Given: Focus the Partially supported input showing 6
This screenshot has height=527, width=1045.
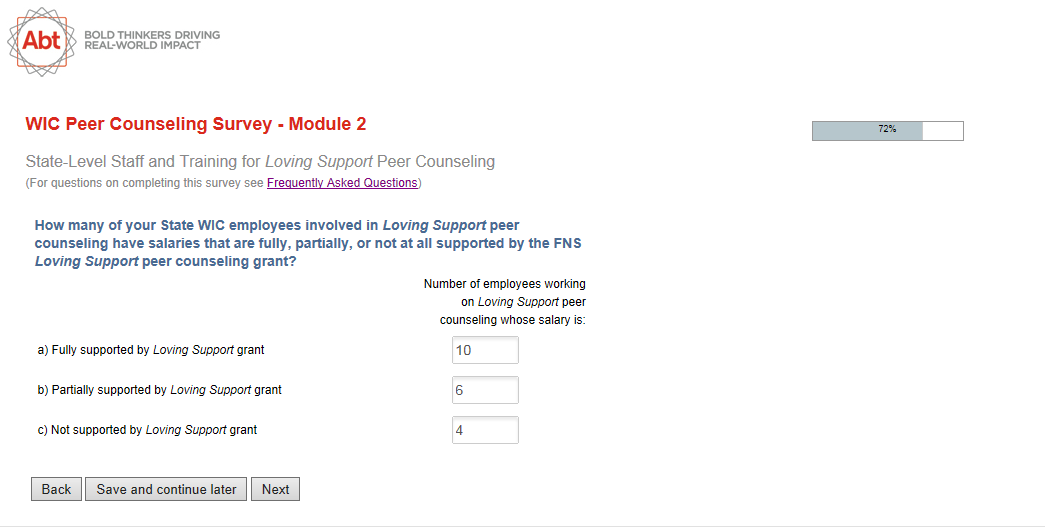Looking at the screenshot, I should point(485,390).
